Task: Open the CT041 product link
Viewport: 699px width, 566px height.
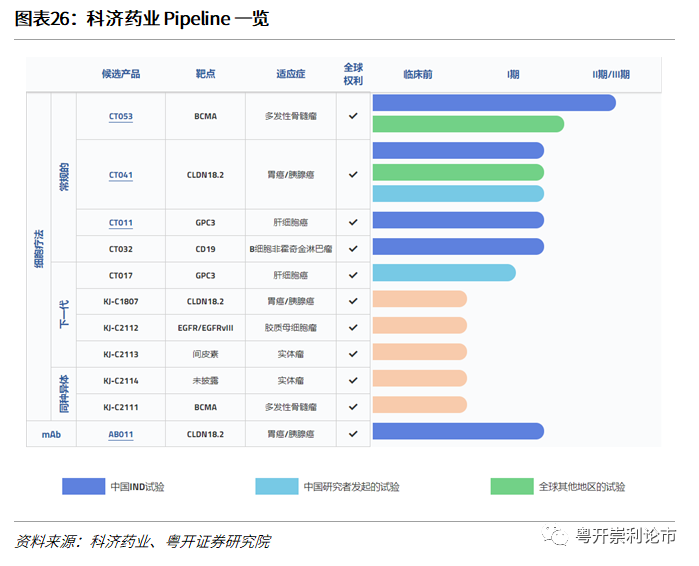Action: pos(121,175)
